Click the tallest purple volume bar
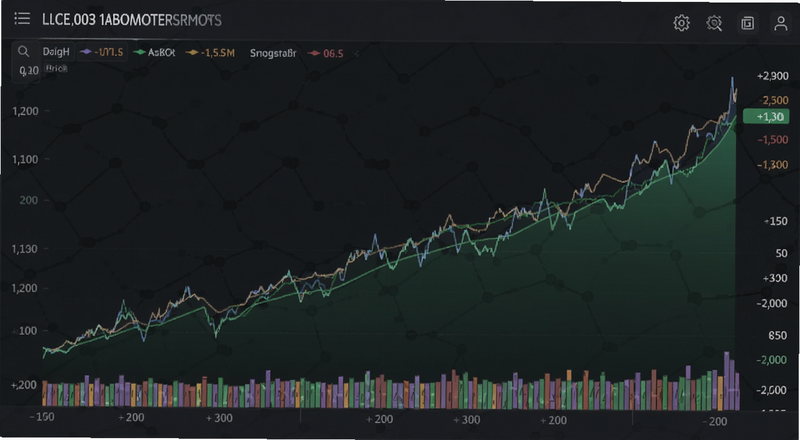 [x=727, y=381]
